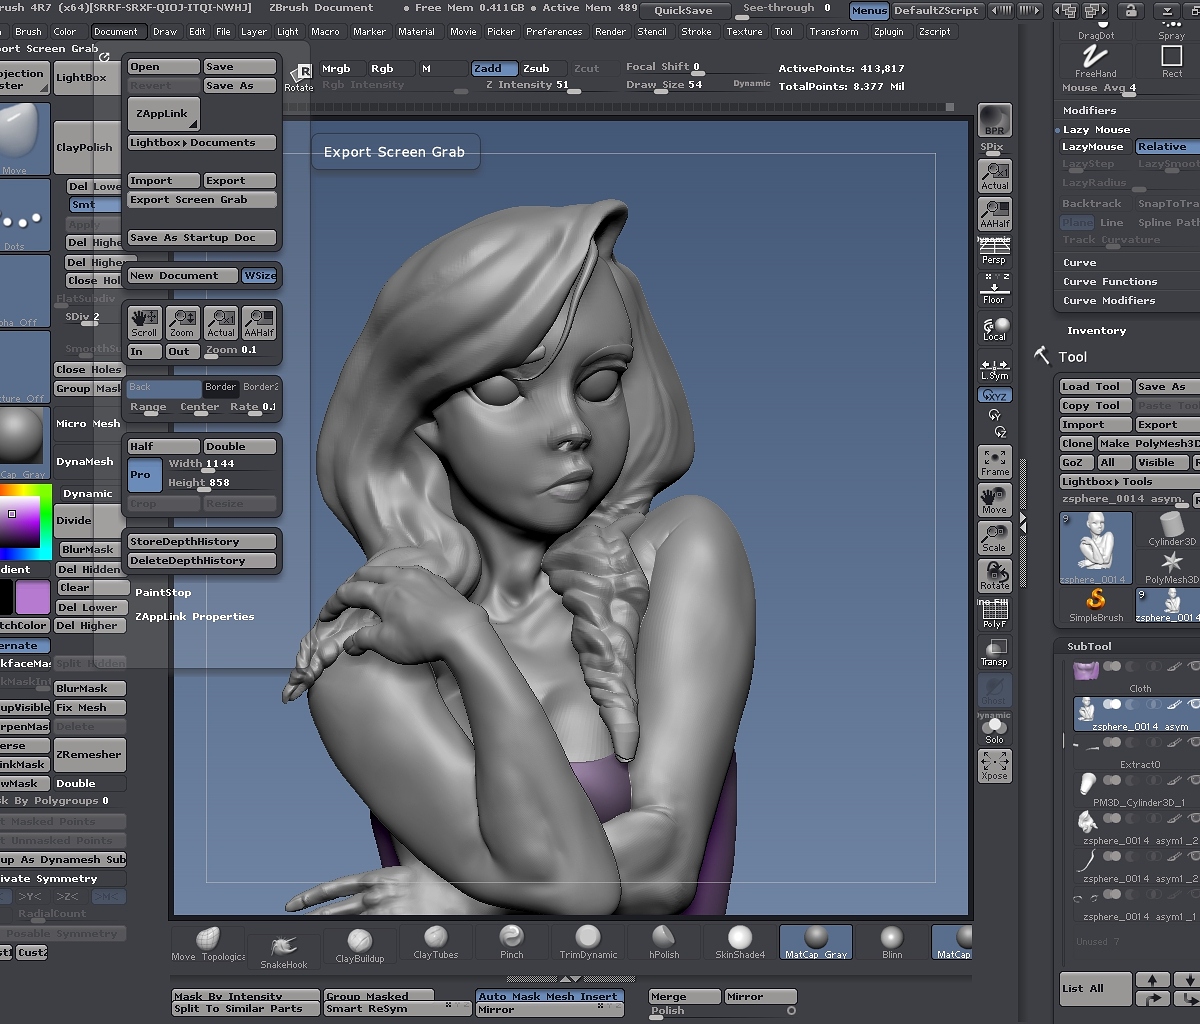Collapse the Lazy Mouse section

[x=1096, y=130]
